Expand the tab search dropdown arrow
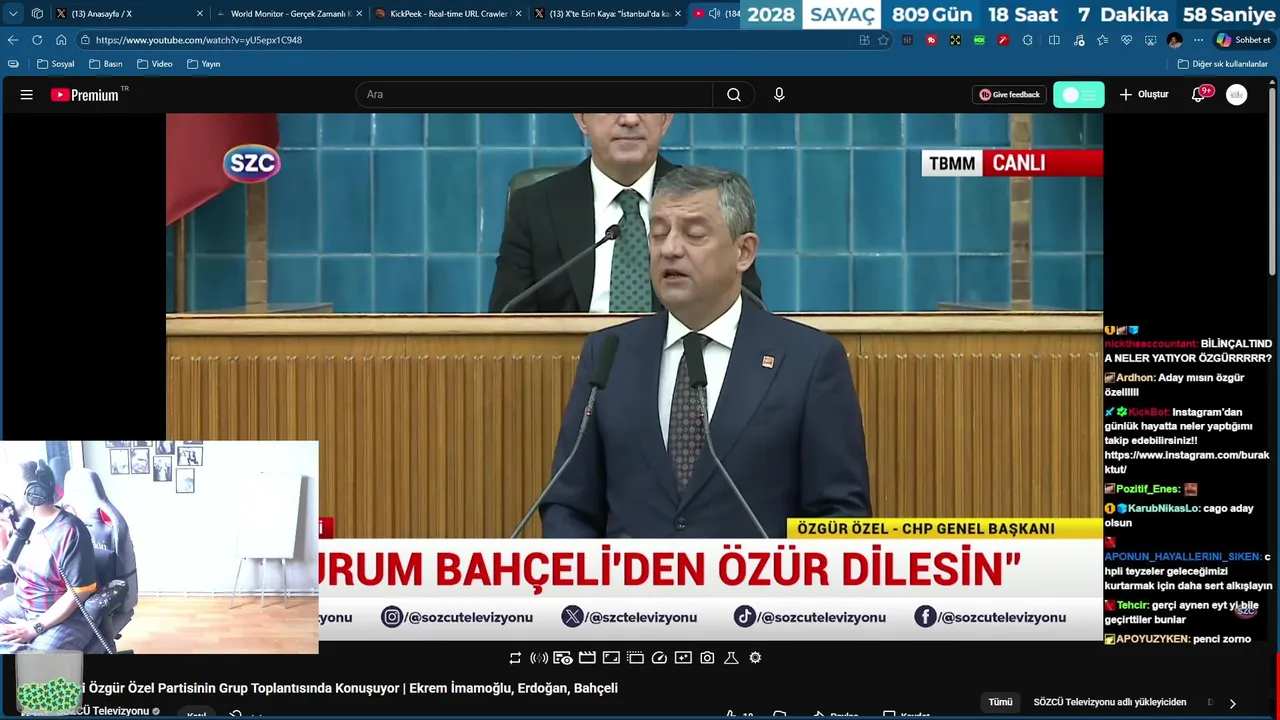1280x720 pixels. click(x=13, y=14)
